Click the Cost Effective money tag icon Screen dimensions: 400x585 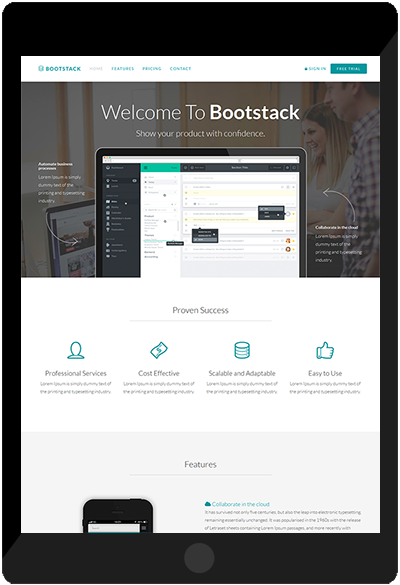pyautogui.click(x=159, y=350)
